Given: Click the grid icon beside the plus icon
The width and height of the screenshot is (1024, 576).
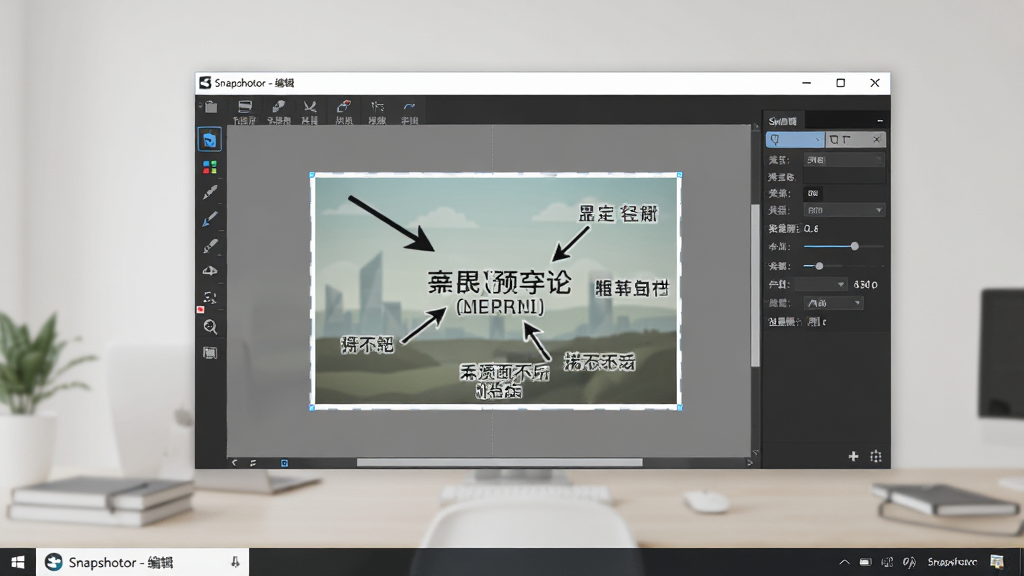Looking at the screenshot, I should click(876, 456).
